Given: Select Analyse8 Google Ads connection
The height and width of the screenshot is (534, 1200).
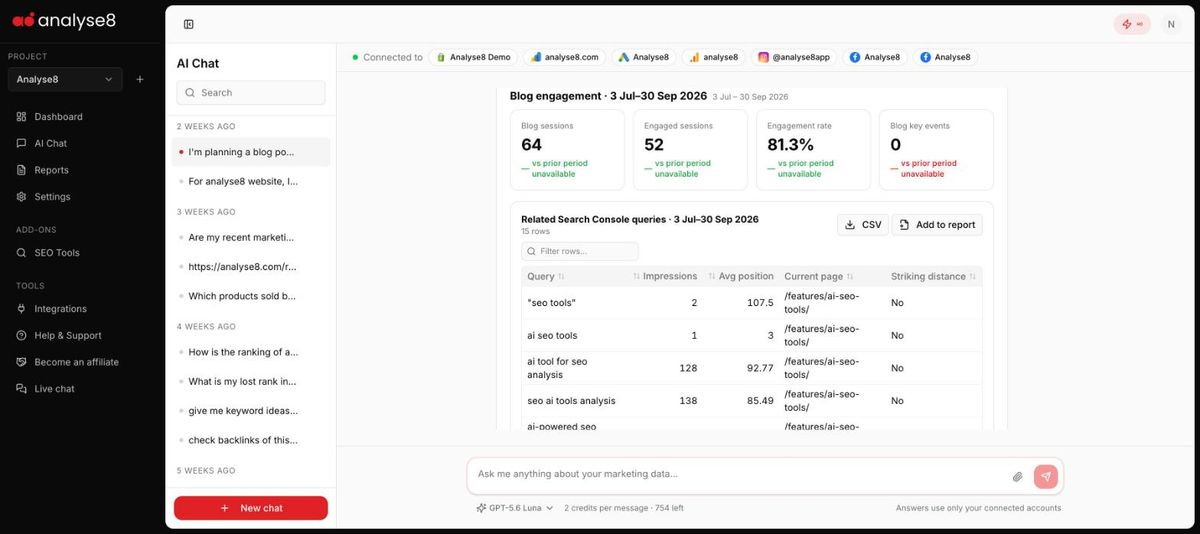Looking at the screenshot, I should pyautogui.click(x=644, y=57).
